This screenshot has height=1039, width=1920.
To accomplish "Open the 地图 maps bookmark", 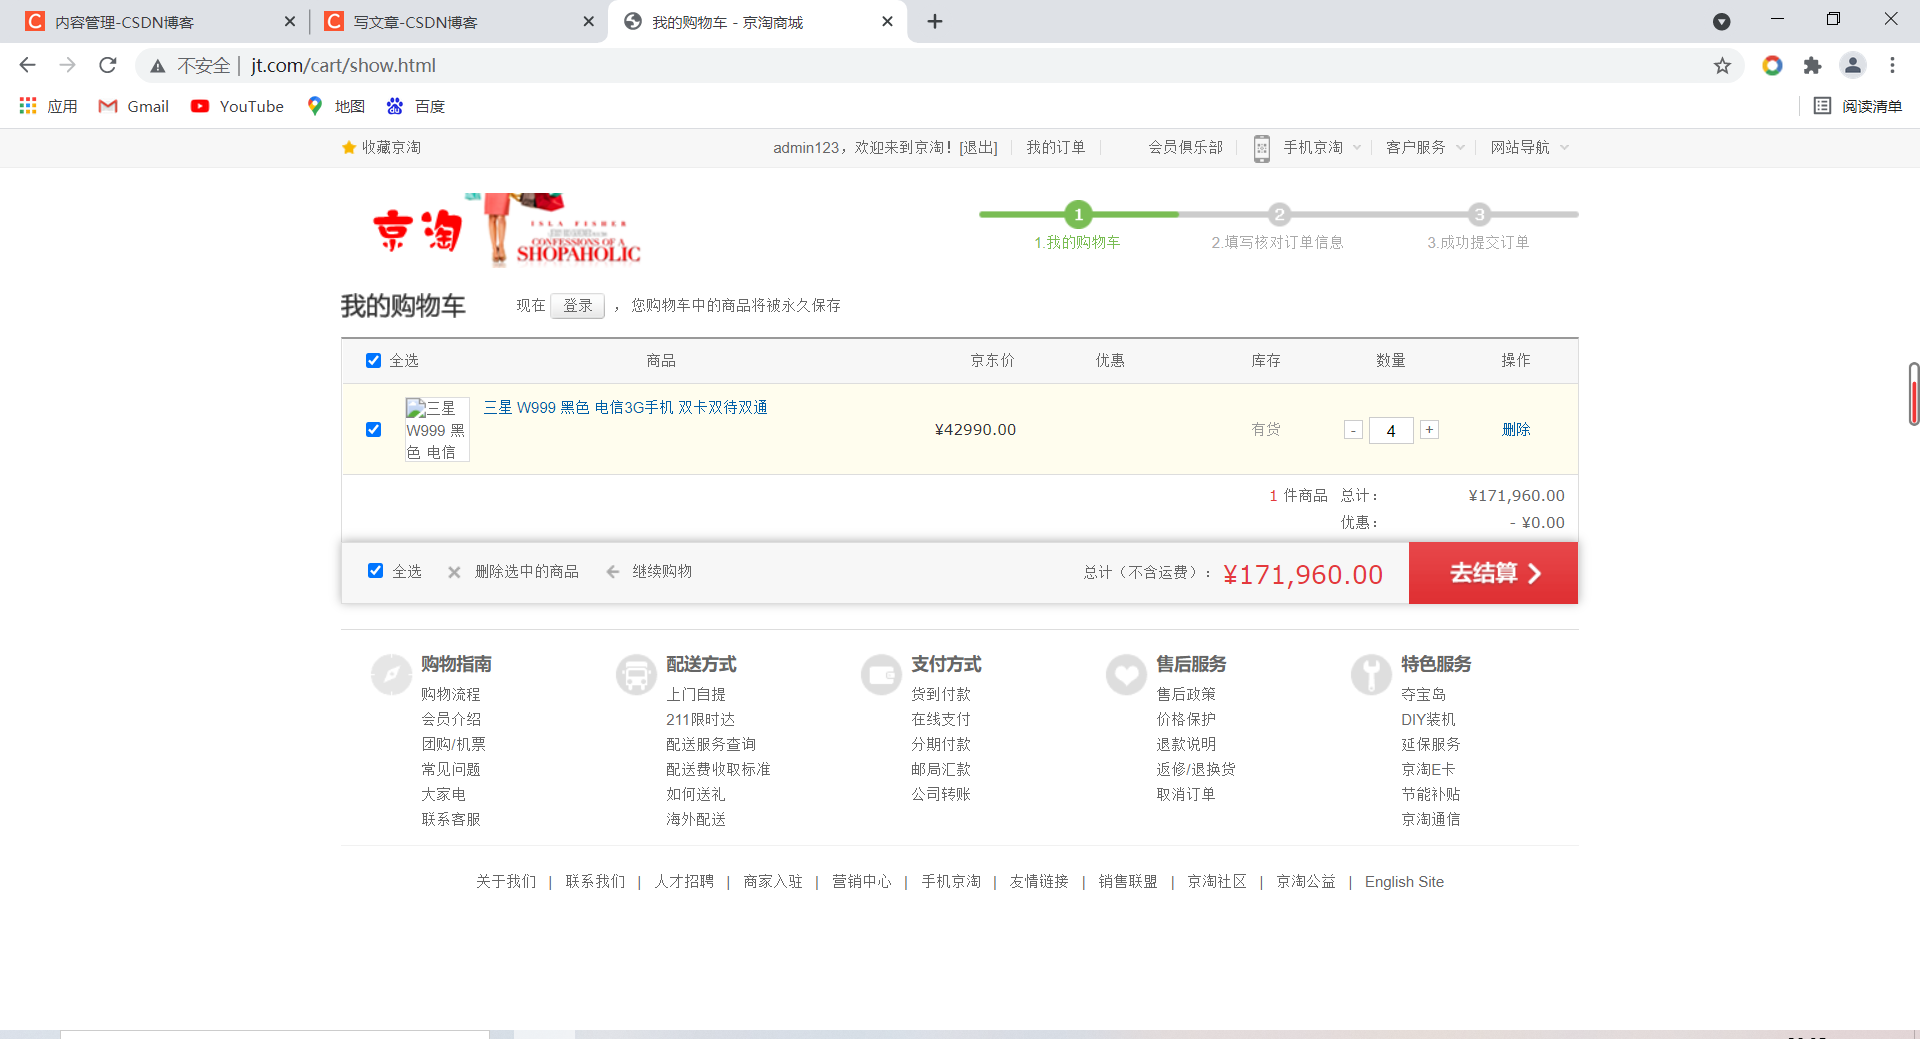I will click(x=336, y=106).
